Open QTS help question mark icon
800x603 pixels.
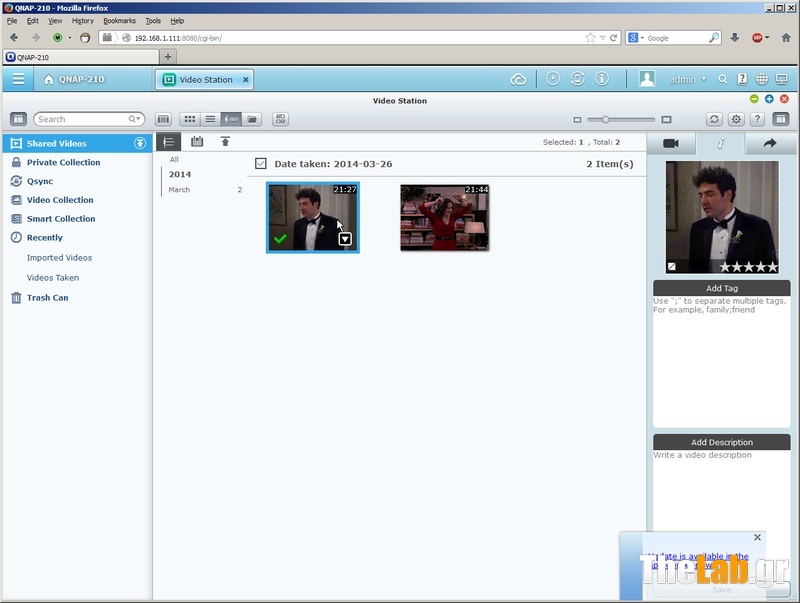[742, 79]
